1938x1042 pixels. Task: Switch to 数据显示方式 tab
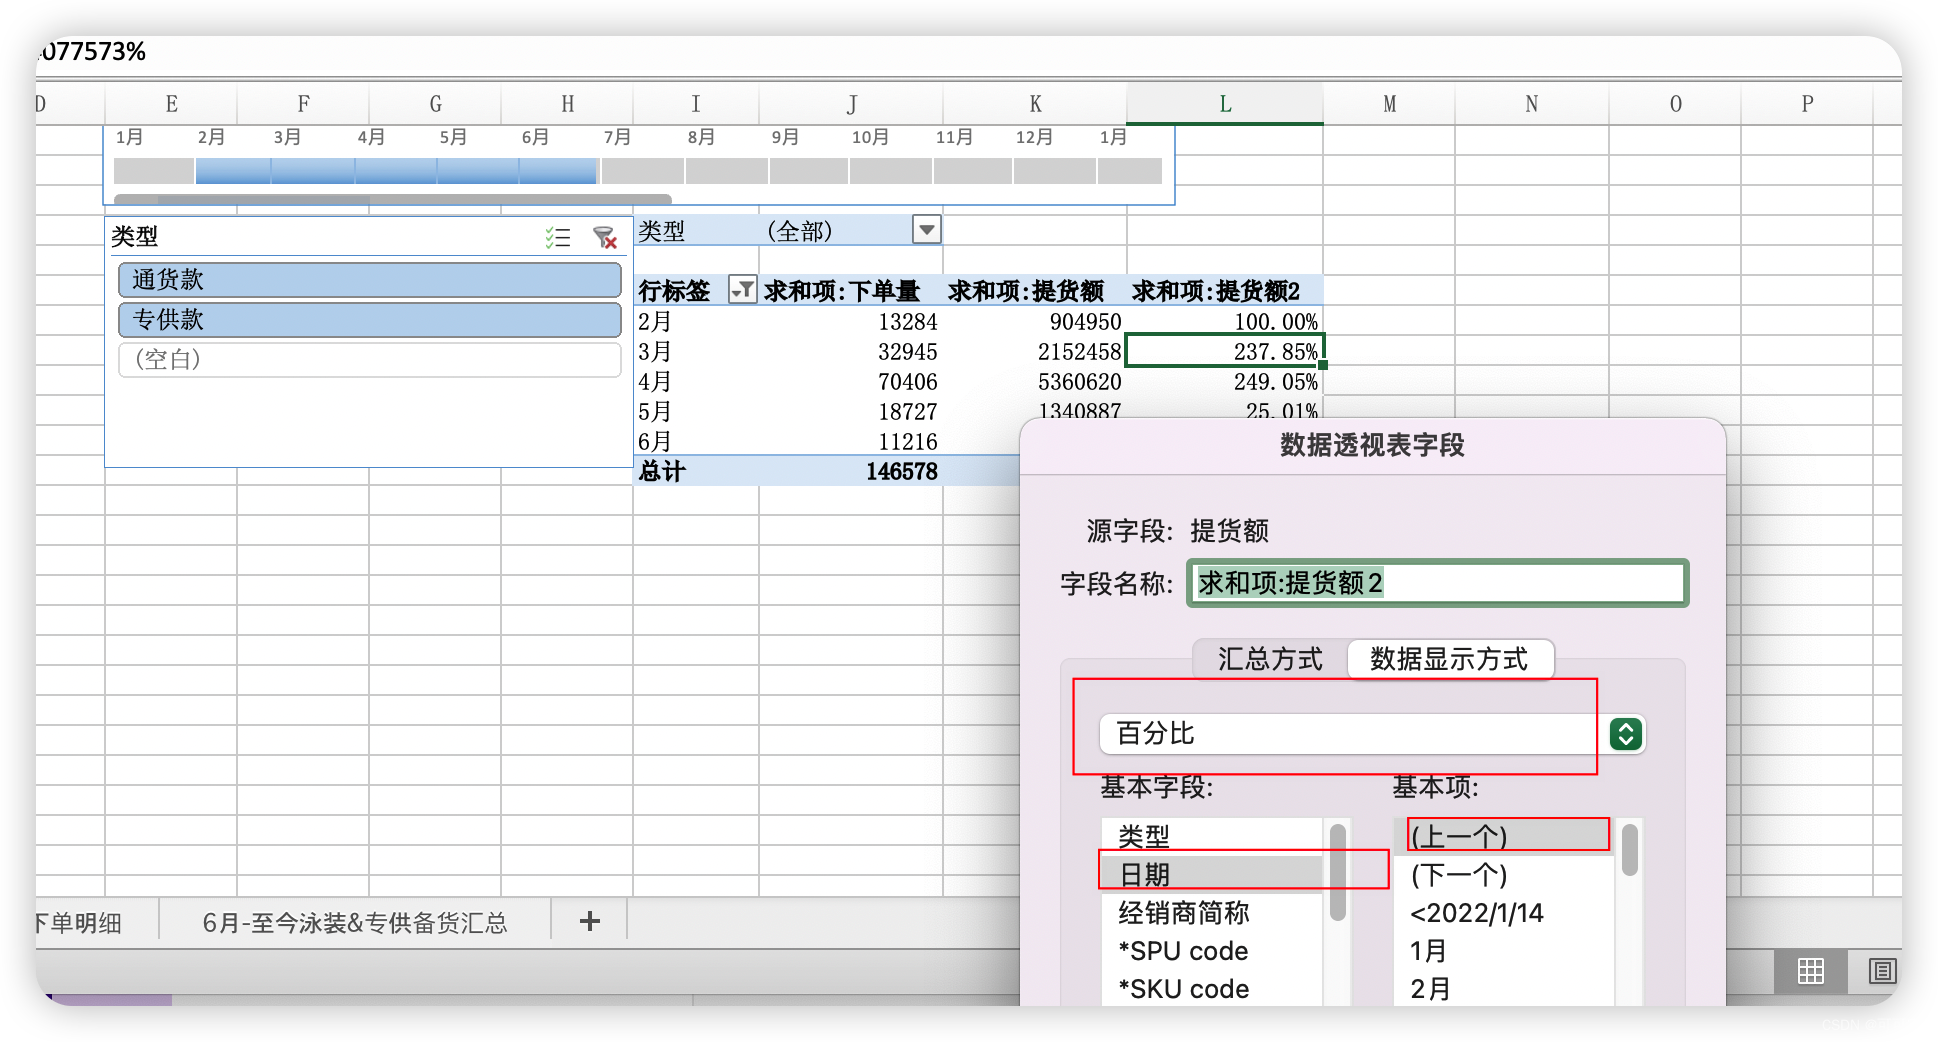(1450, 659)
